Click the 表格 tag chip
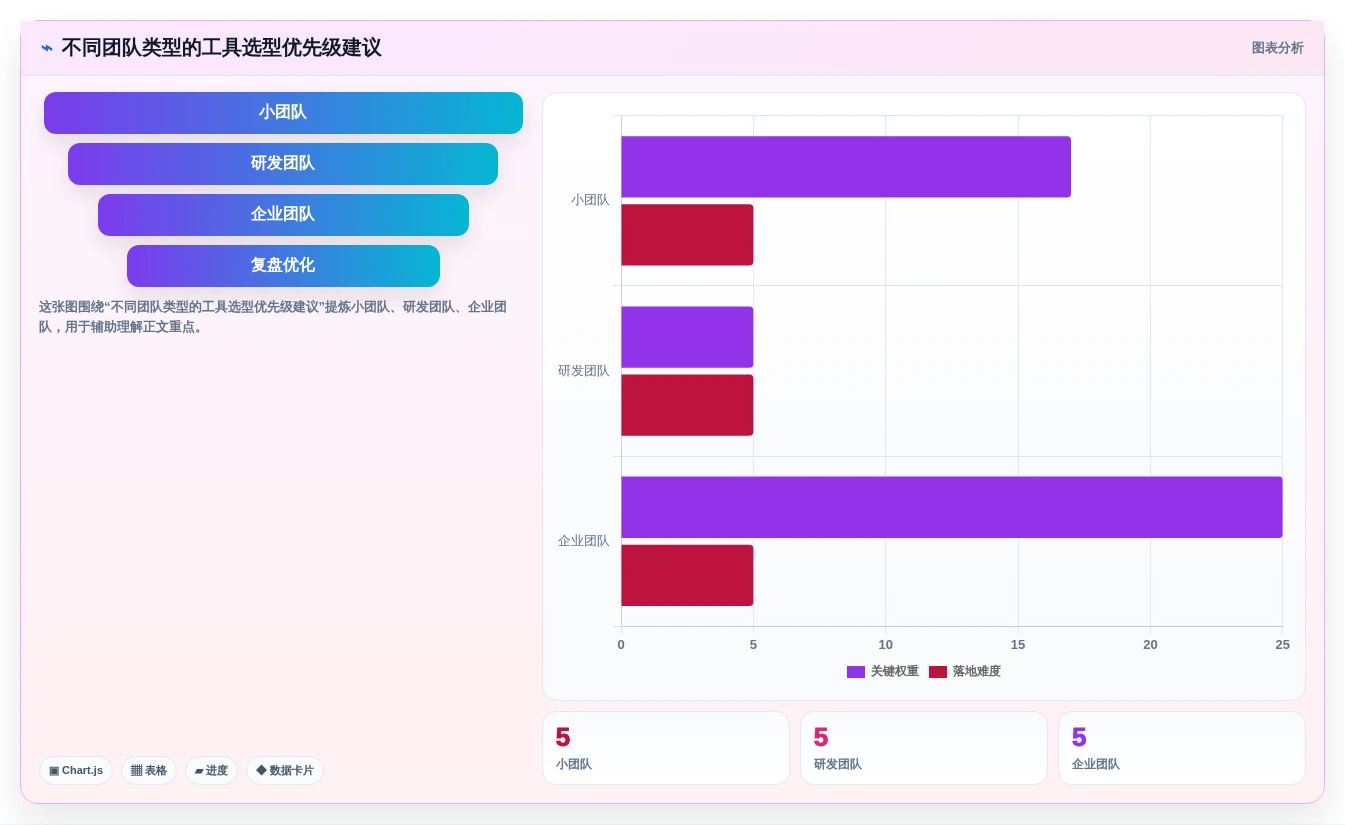The height and width of the screenshot is (825, 1345). click(149, 770)
